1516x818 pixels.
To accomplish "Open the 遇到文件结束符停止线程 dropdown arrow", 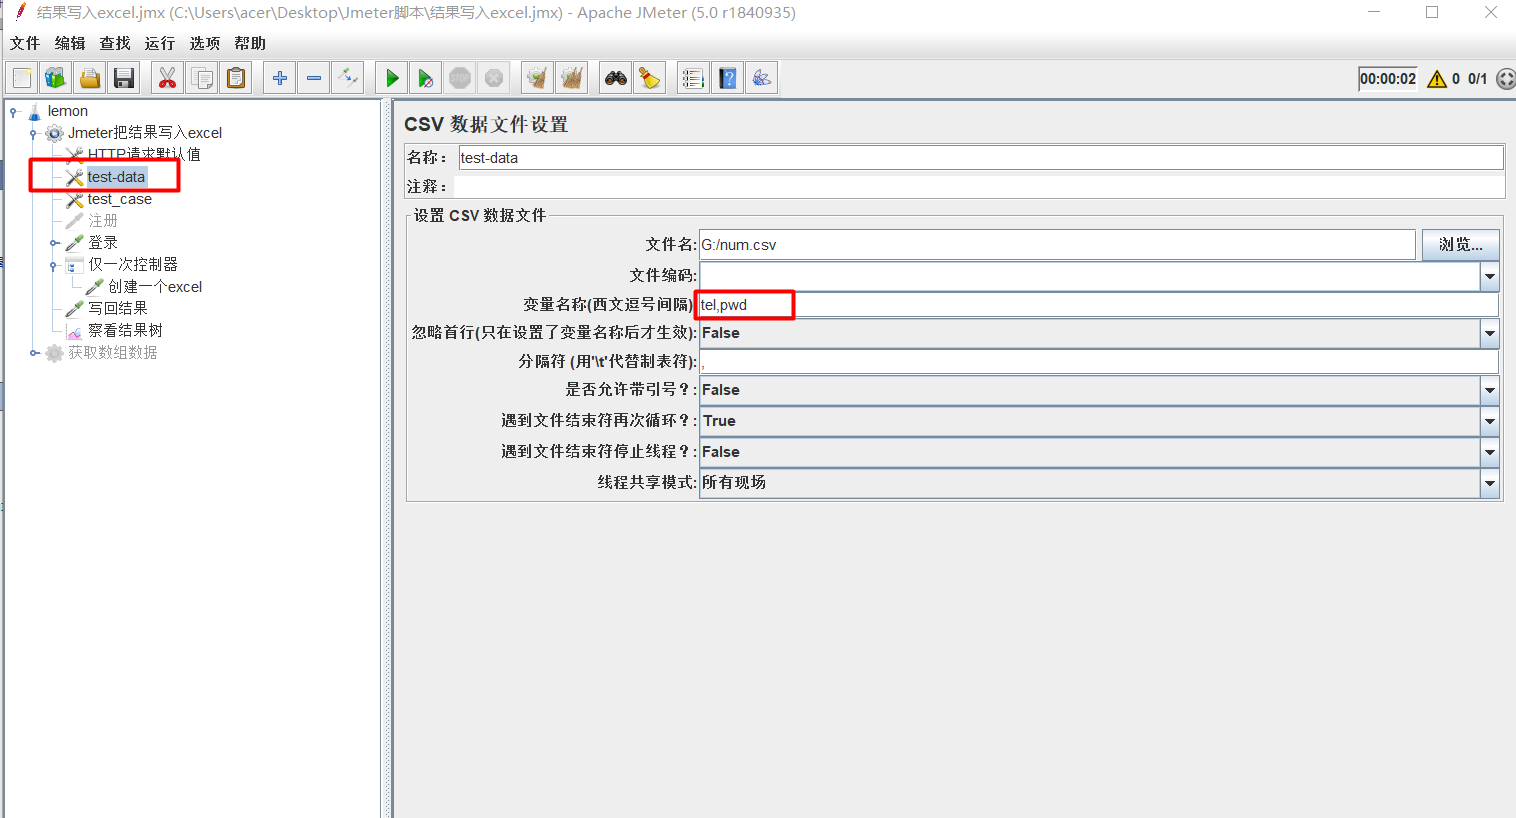I will pos(1490,453).
